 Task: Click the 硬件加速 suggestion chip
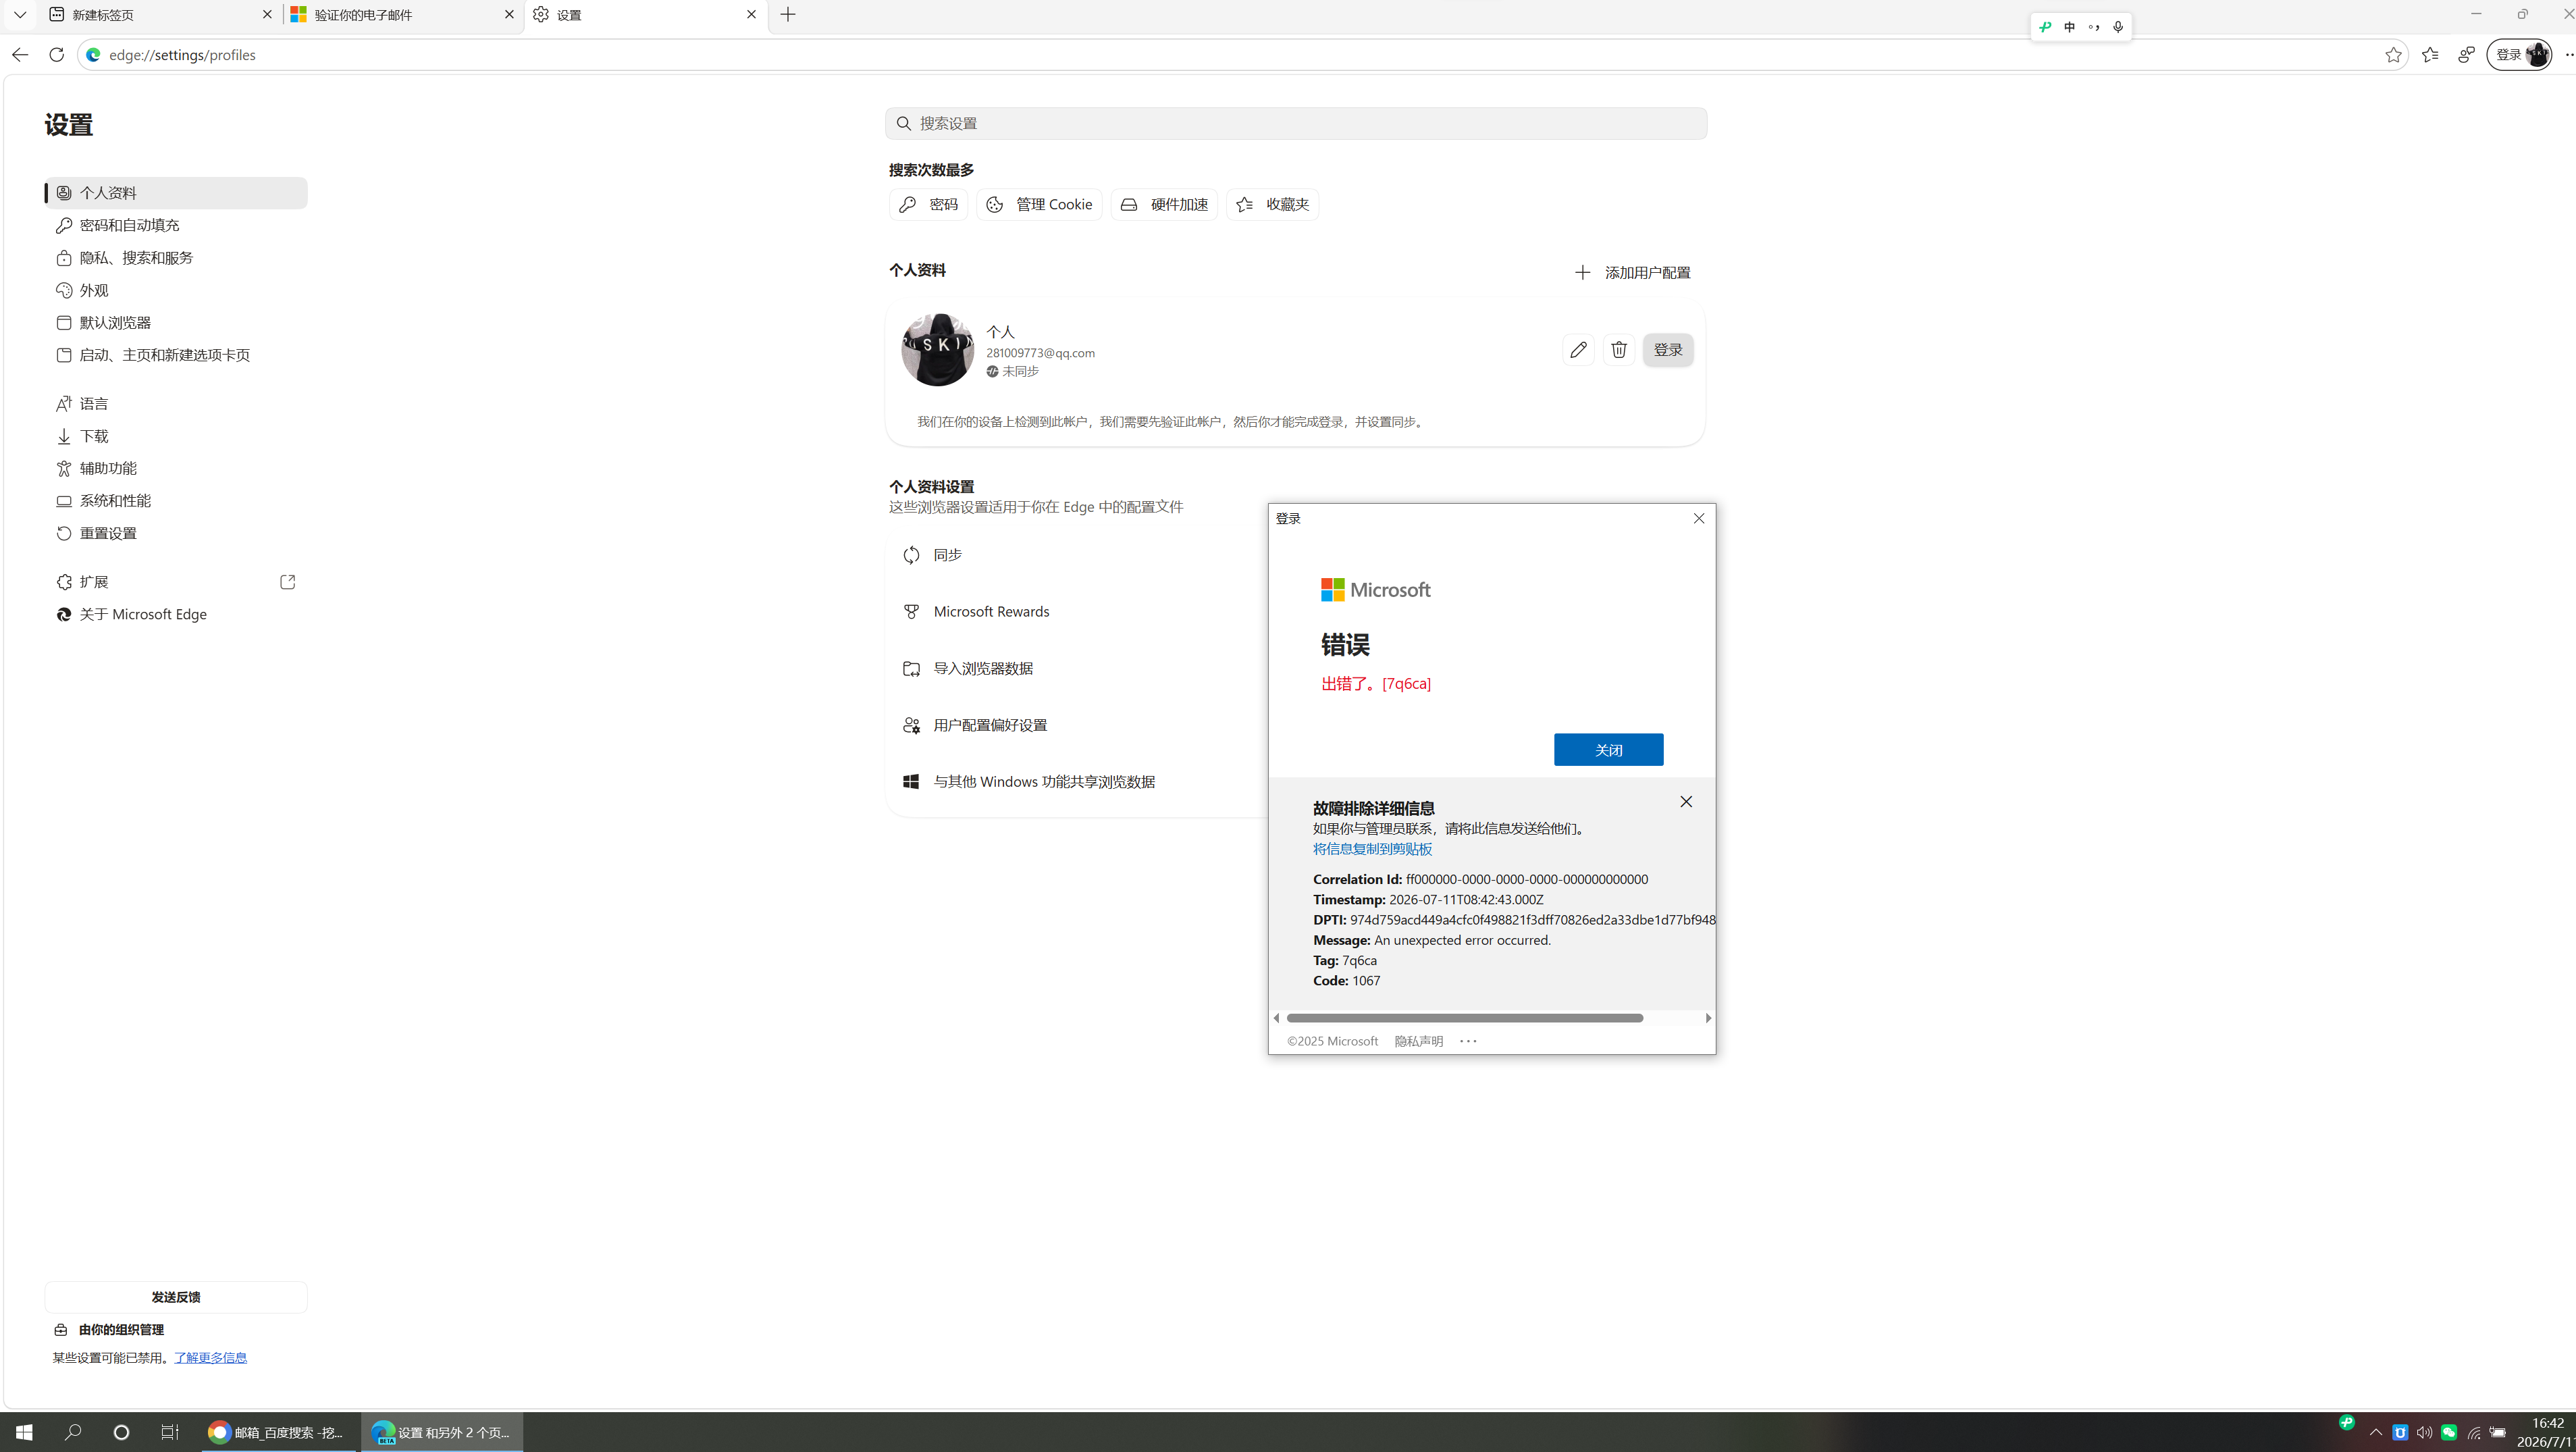[1164, 204]
